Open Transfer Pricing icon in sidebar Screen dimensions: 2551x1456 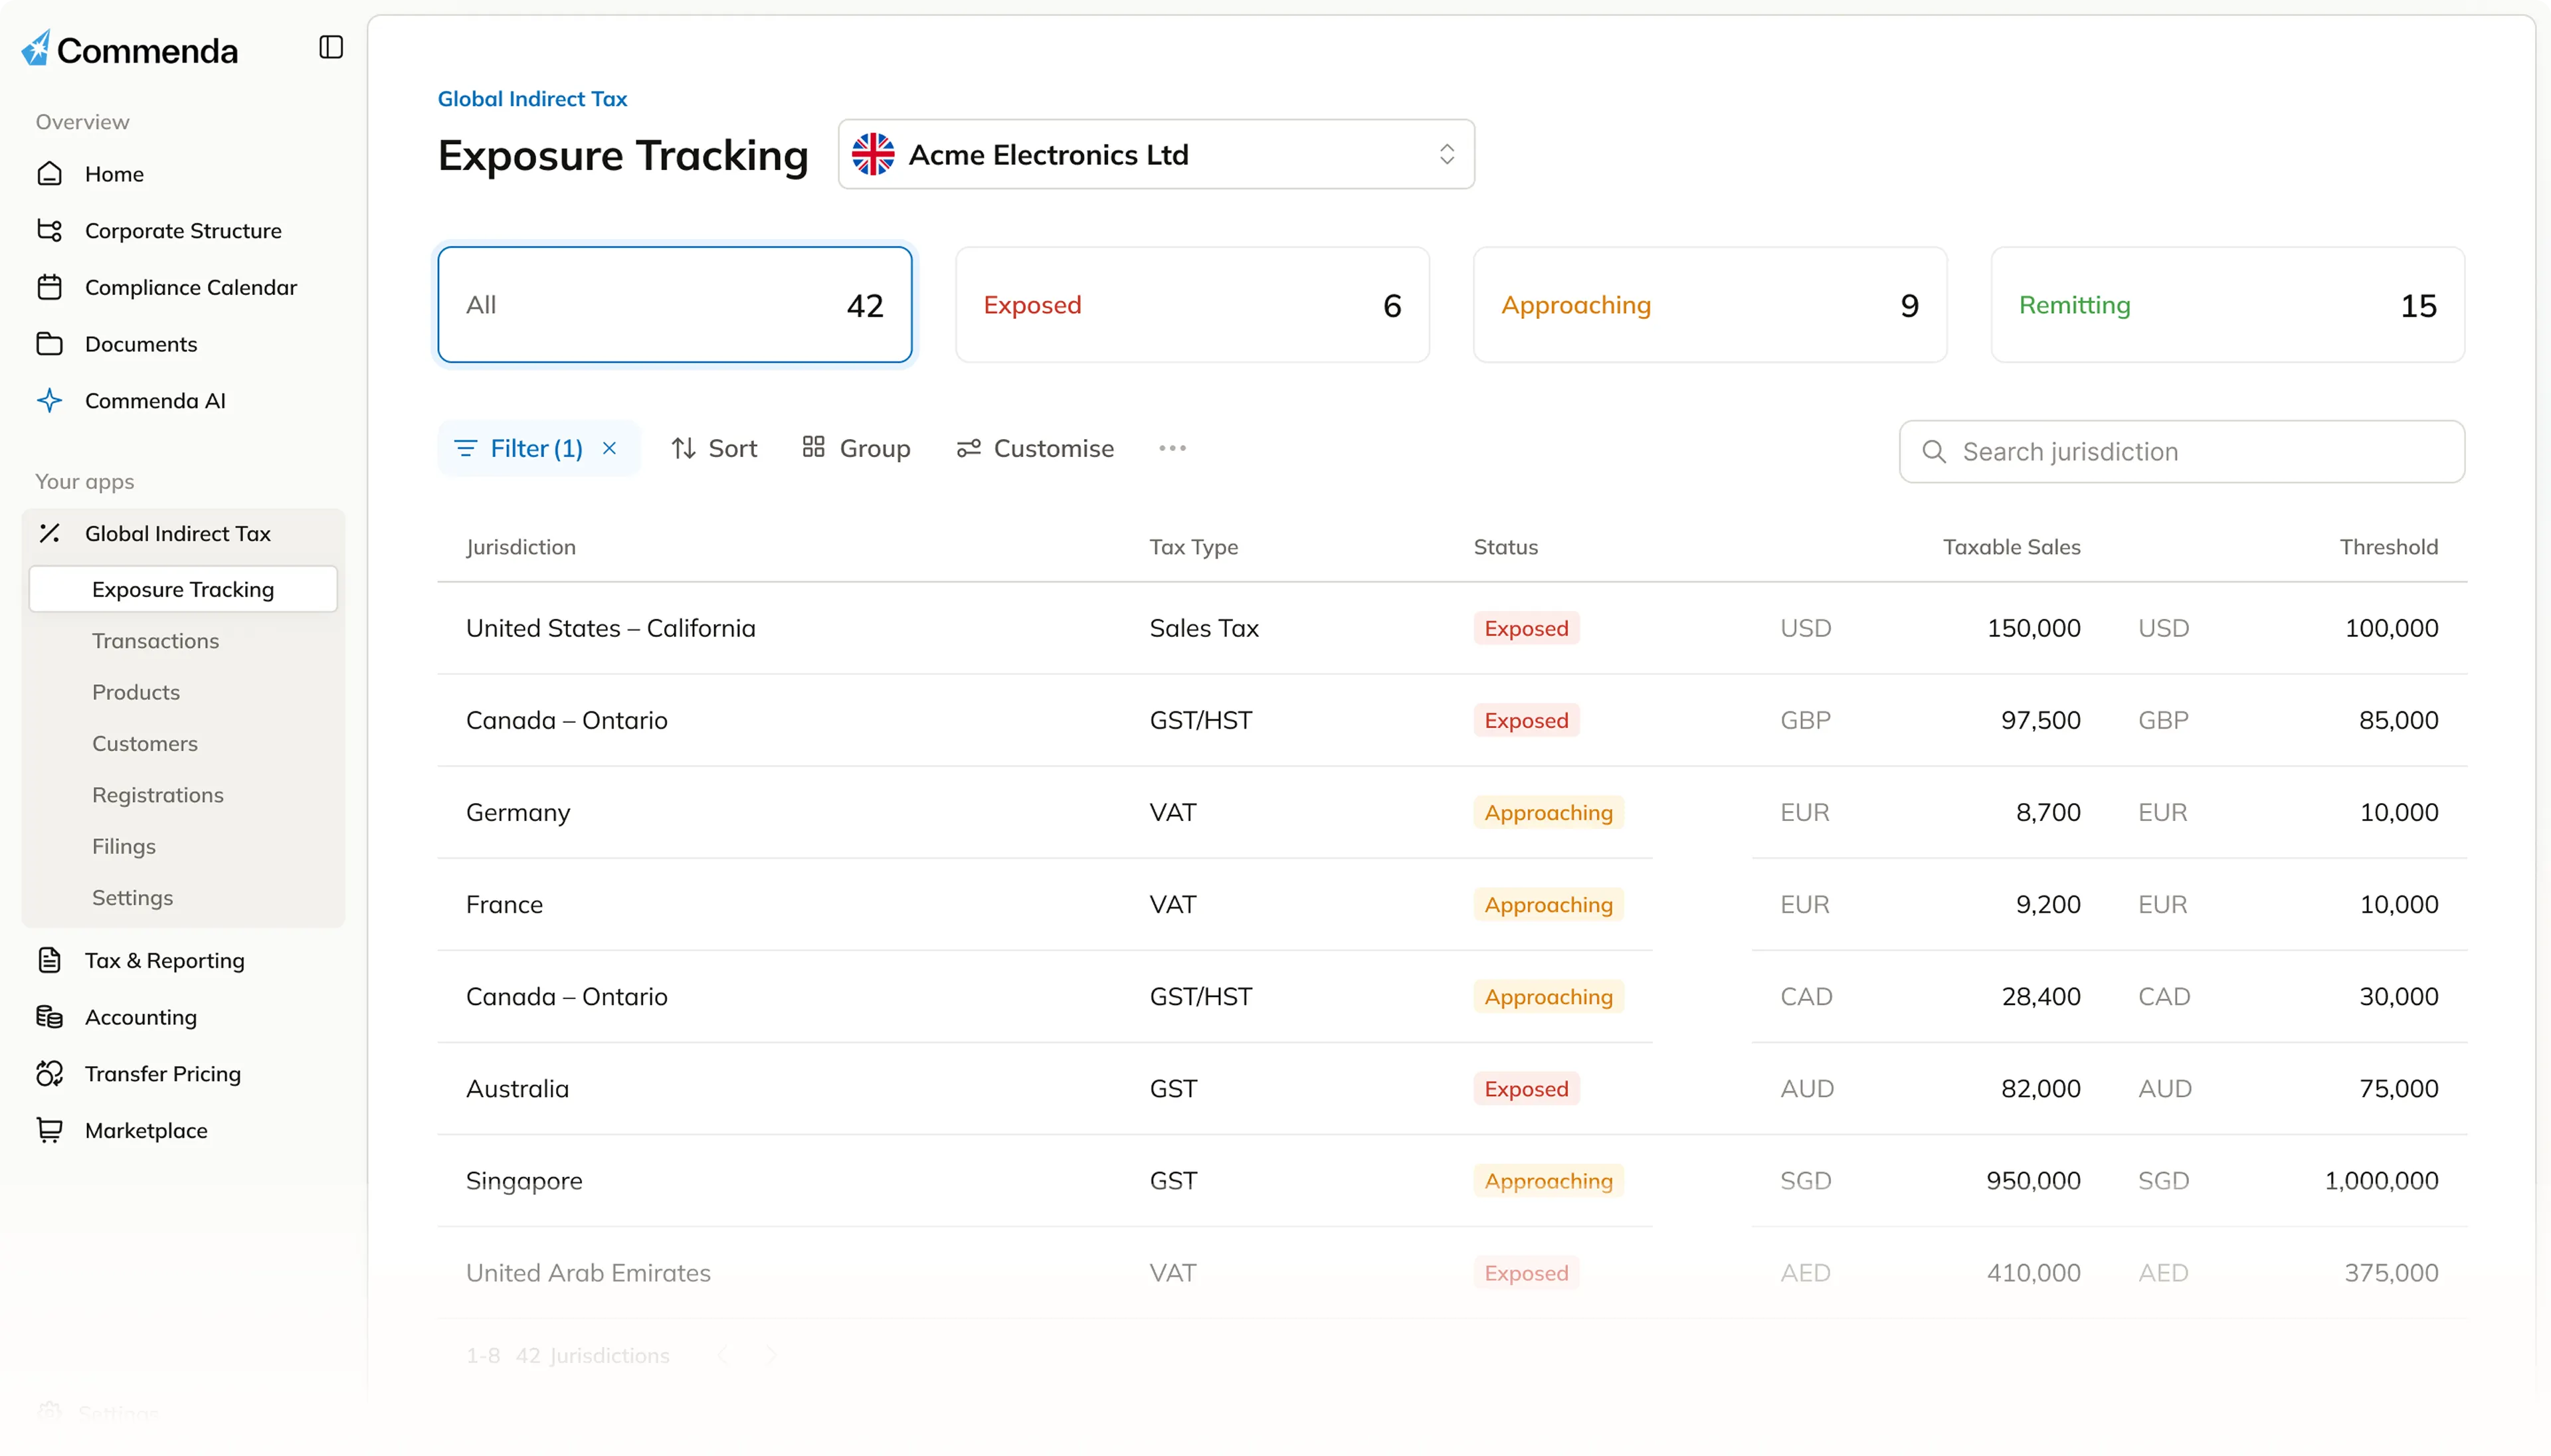49,1074
